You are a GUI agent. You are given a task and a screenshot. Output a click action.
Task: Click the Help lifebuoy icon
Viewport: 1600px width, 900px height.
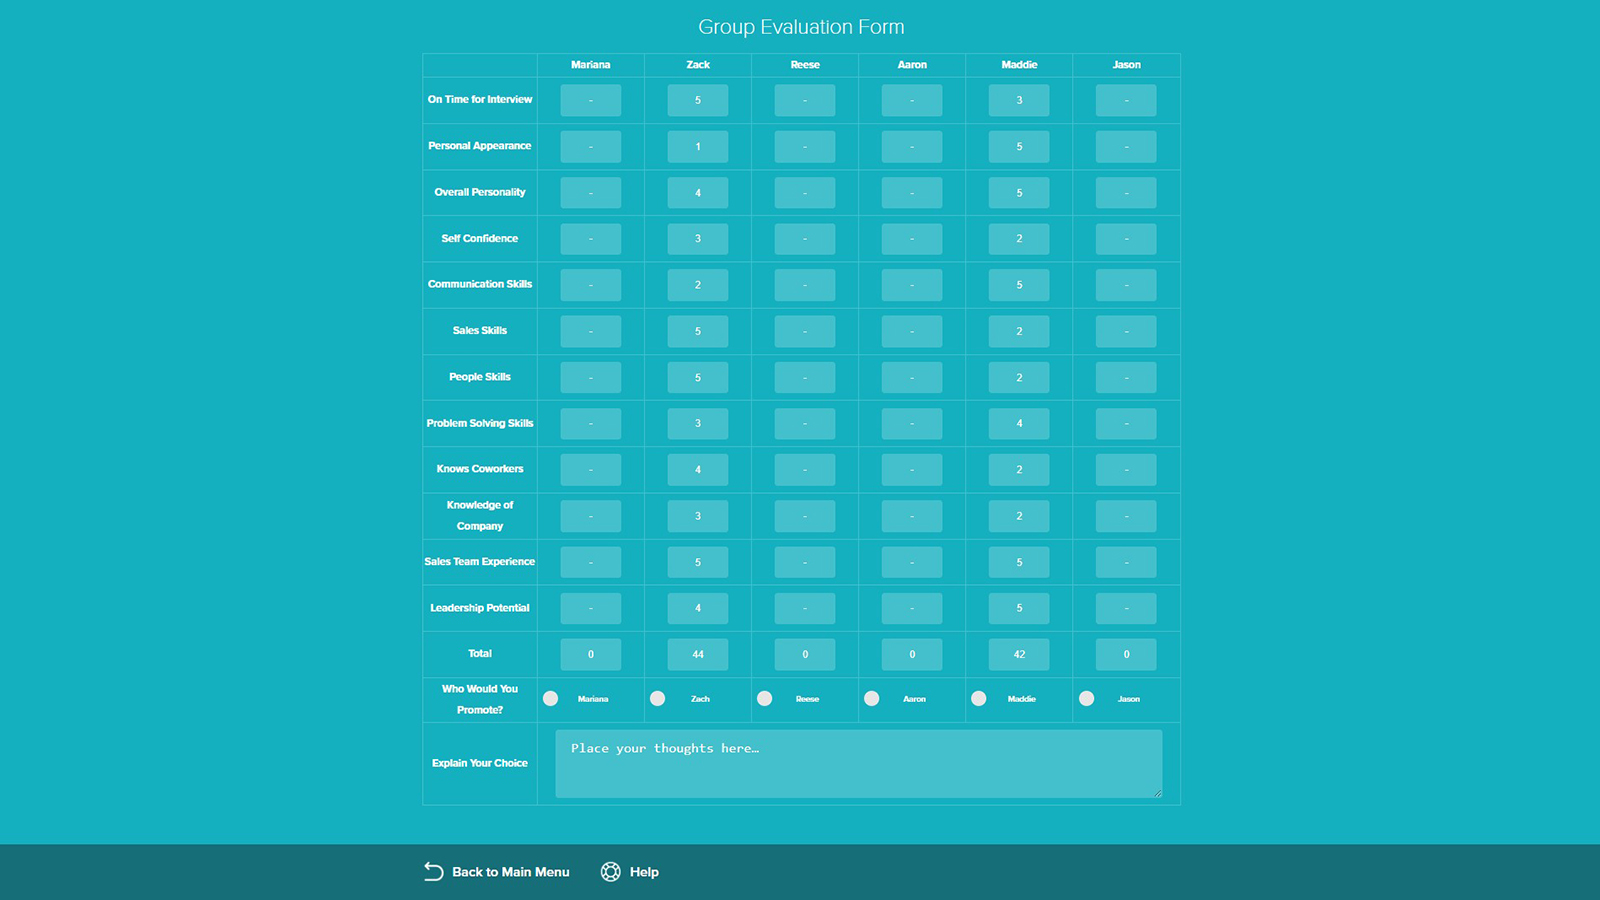pyautogui.click(x=610, y=872)
